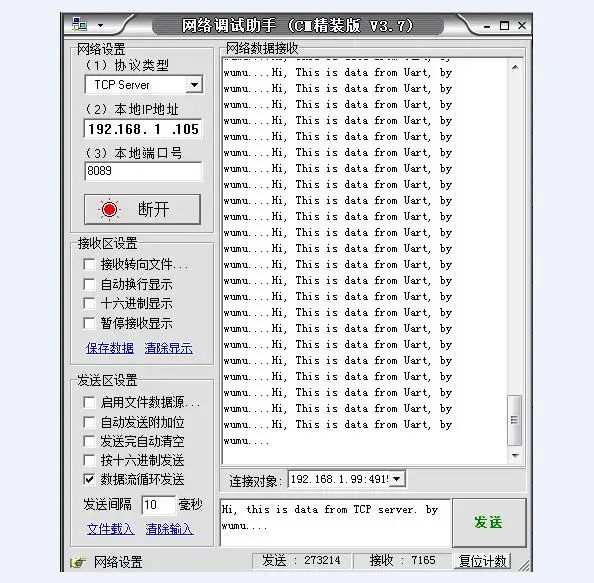Minimize the network debug assistant window
Screen dimensions: 594x583
(x=487, y=26)
